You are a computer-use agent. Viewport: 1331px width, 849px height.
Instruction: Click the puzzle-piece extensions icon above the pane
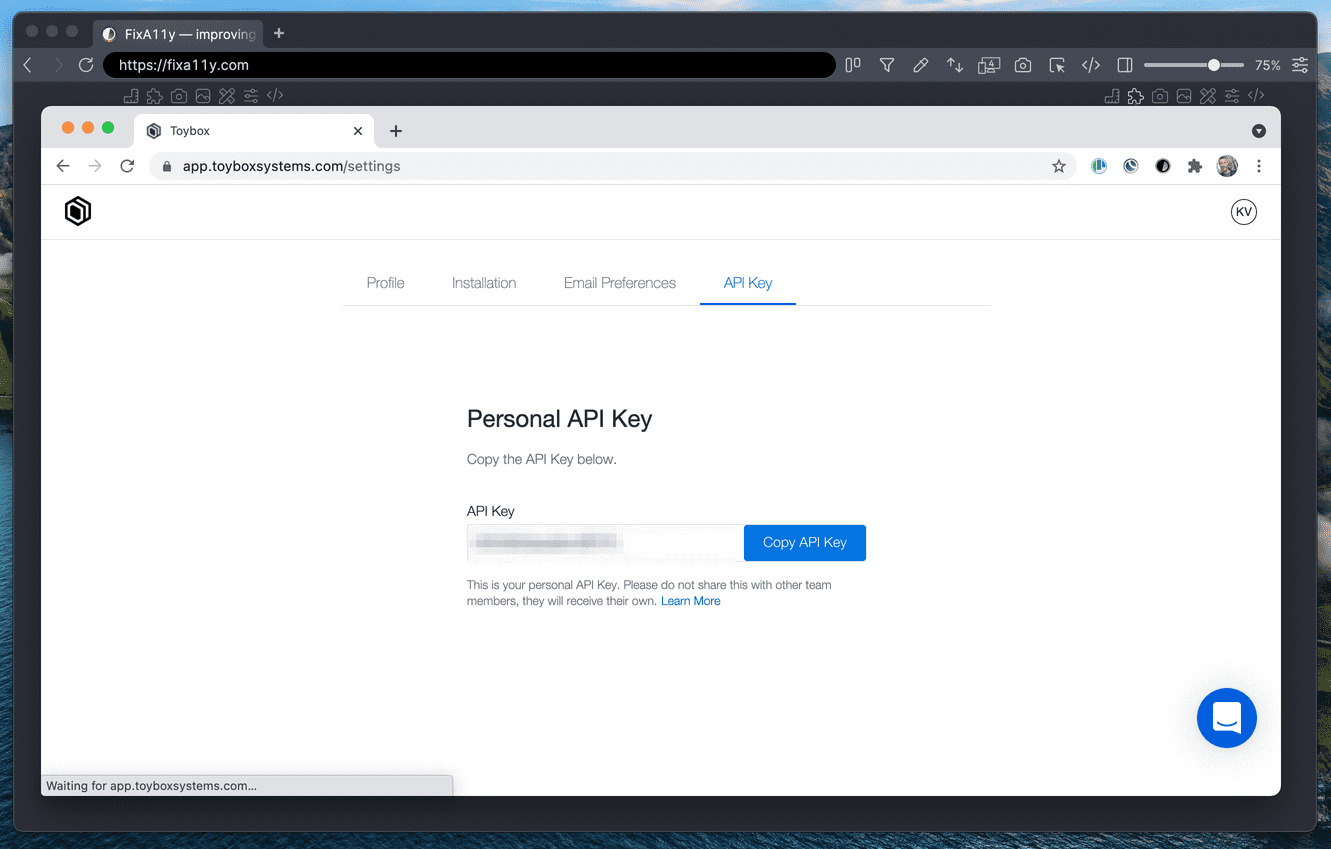click(154, 95)
